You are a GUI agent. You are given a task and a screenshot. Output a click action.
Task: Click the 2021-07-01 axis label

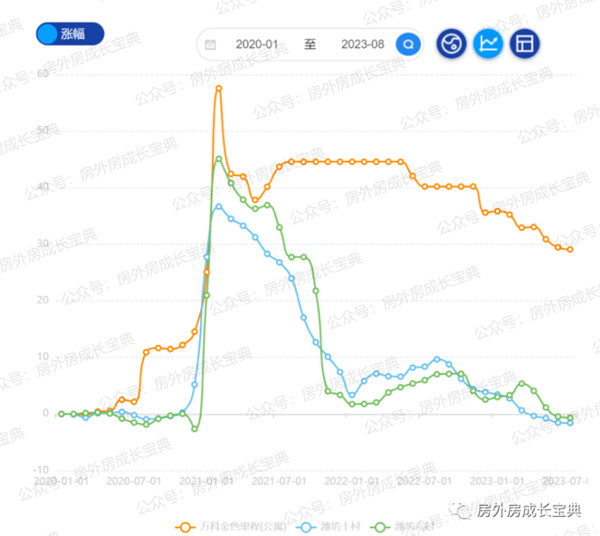279,481
